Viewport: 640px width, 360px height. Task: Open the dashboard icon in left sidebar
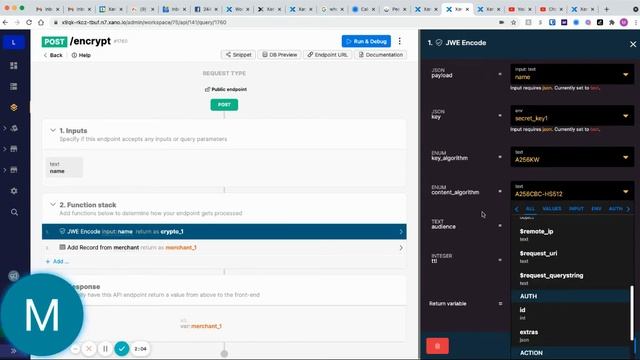point(14,66)
